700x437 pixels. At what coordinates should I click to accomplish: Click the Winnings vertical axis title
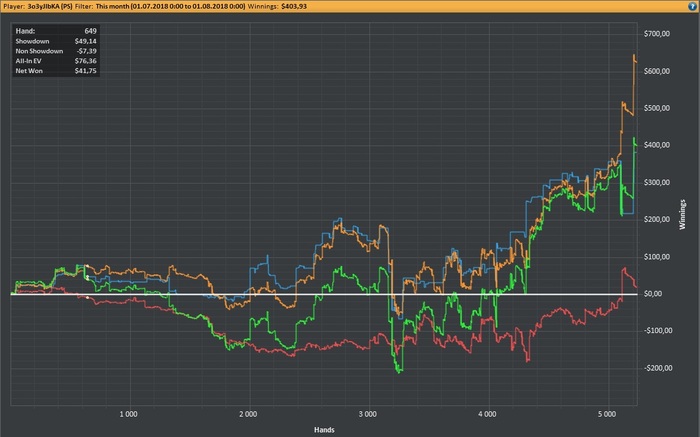tap(682, 215)
